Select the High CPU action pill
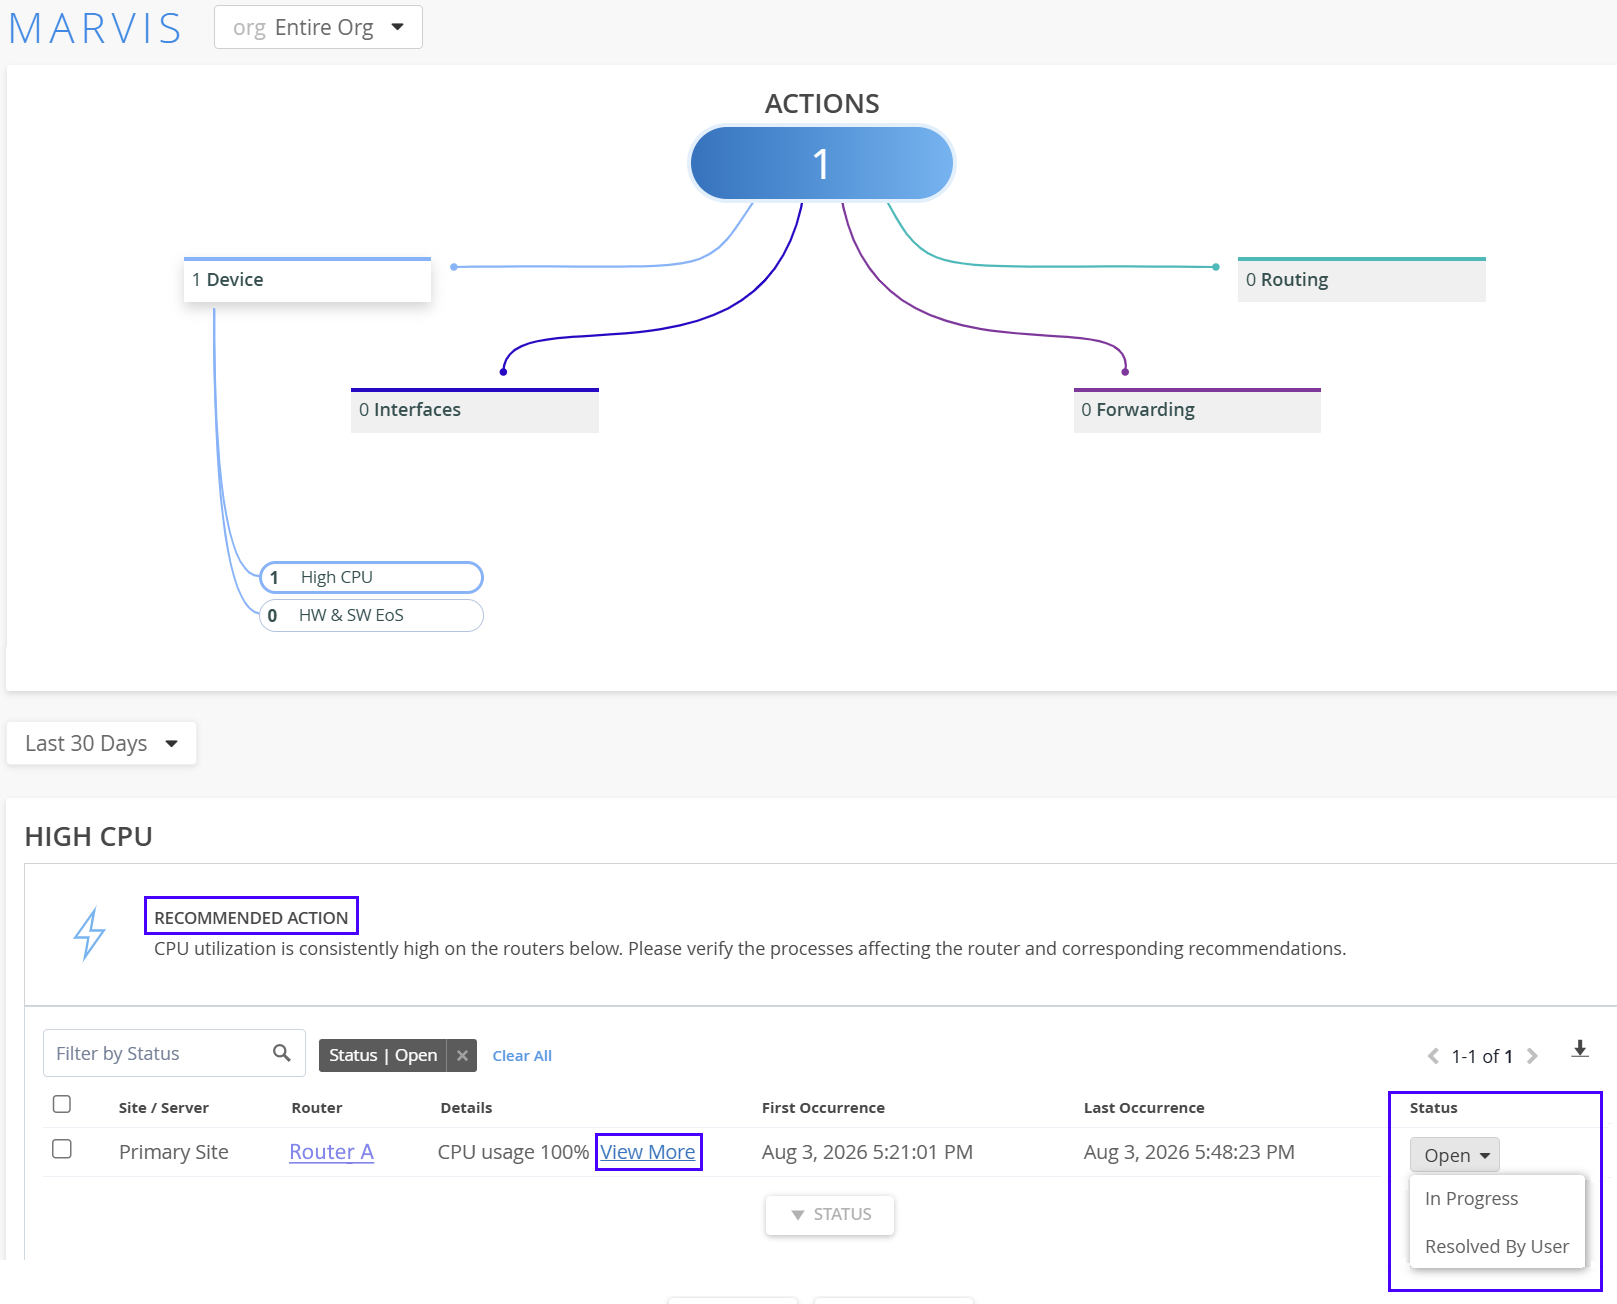The height and width of the screenshot is (1304, 1617). [371, 577]
